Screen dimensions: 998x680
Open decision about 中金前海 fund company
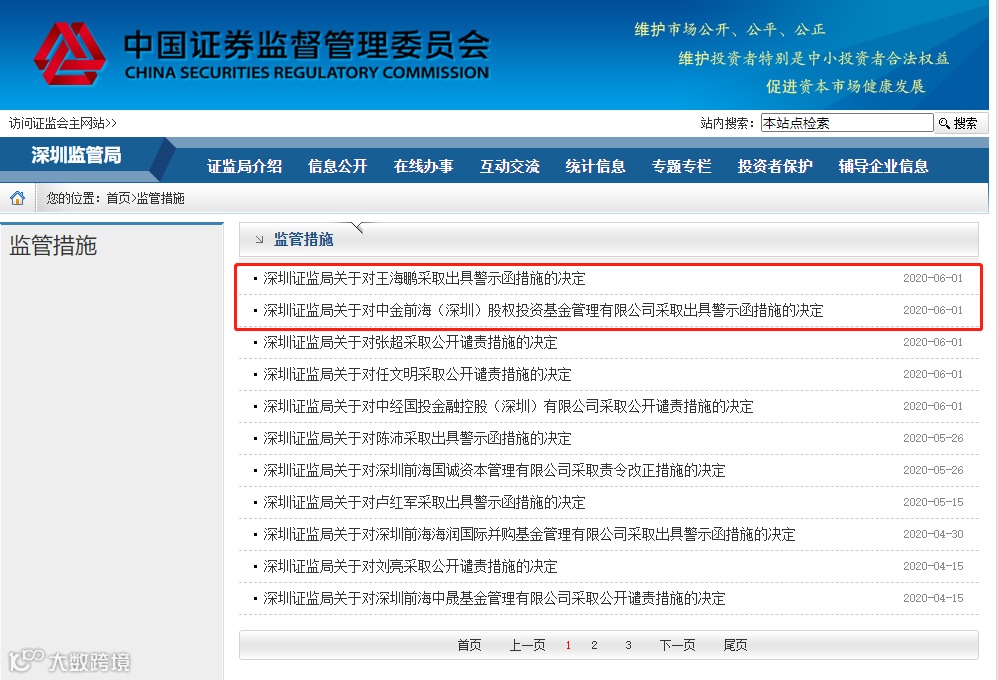543,310
